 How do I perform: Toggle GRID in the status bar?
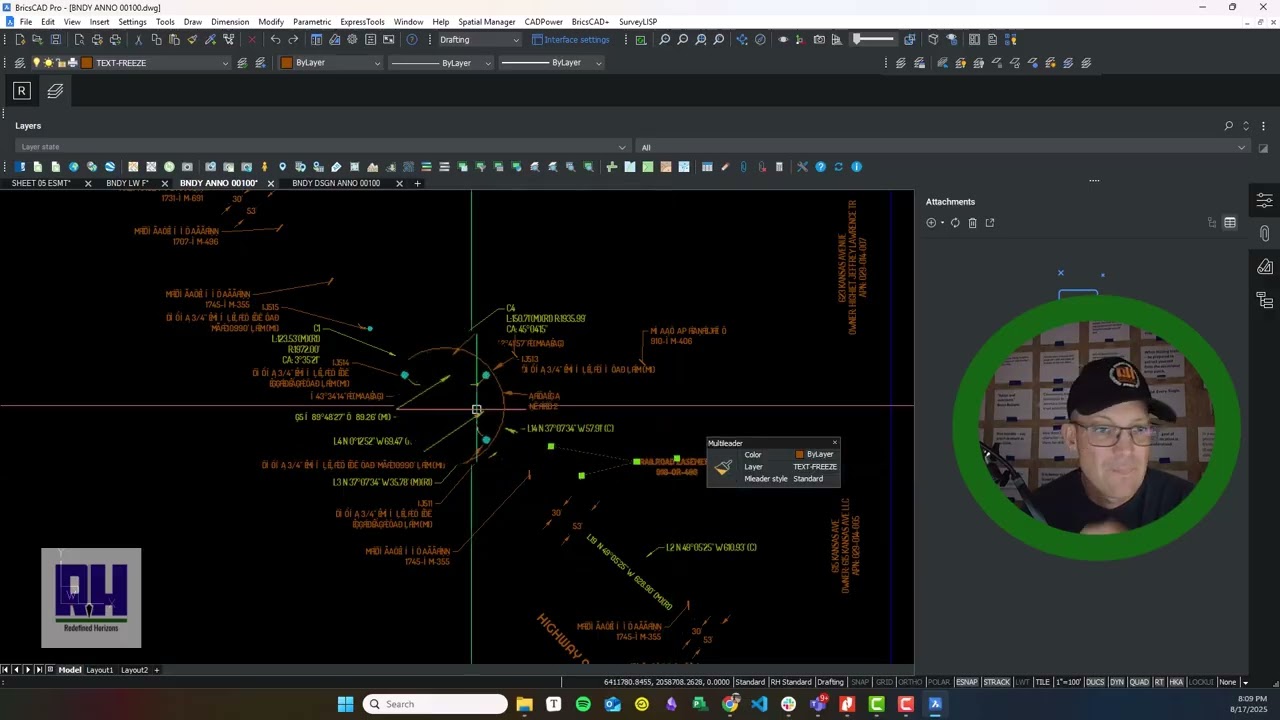tap(884, 682)
